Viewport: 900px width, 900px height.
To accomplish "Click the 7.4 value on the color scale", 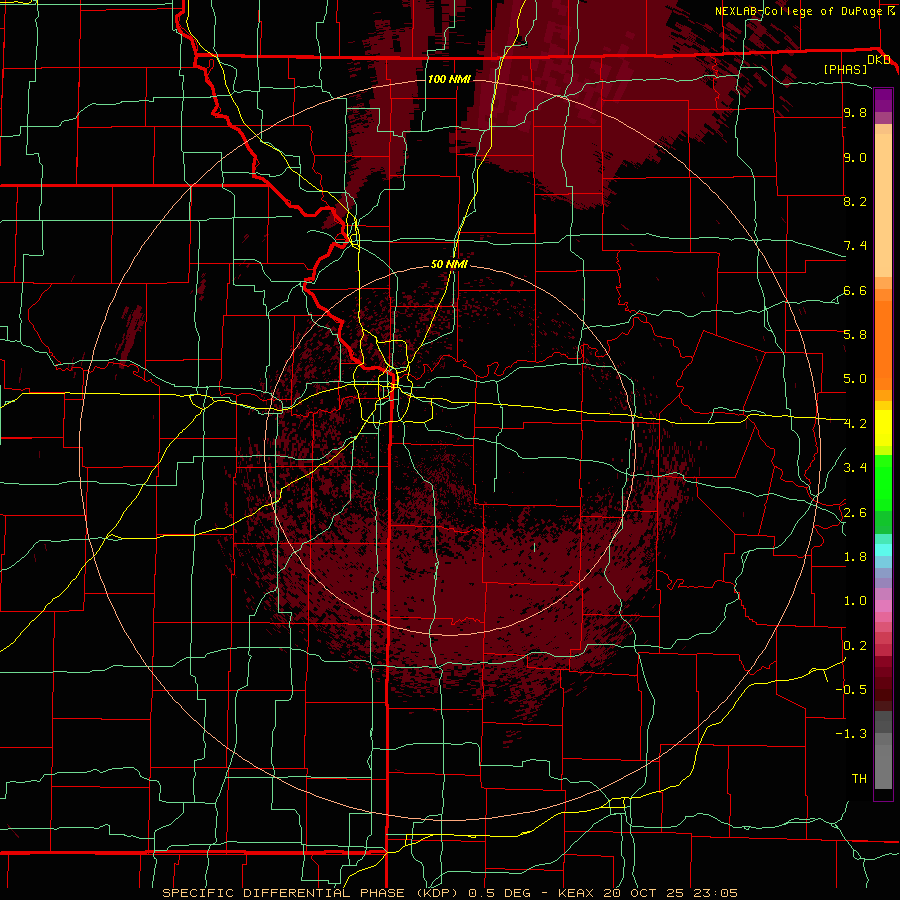I will tap(855, 246).
